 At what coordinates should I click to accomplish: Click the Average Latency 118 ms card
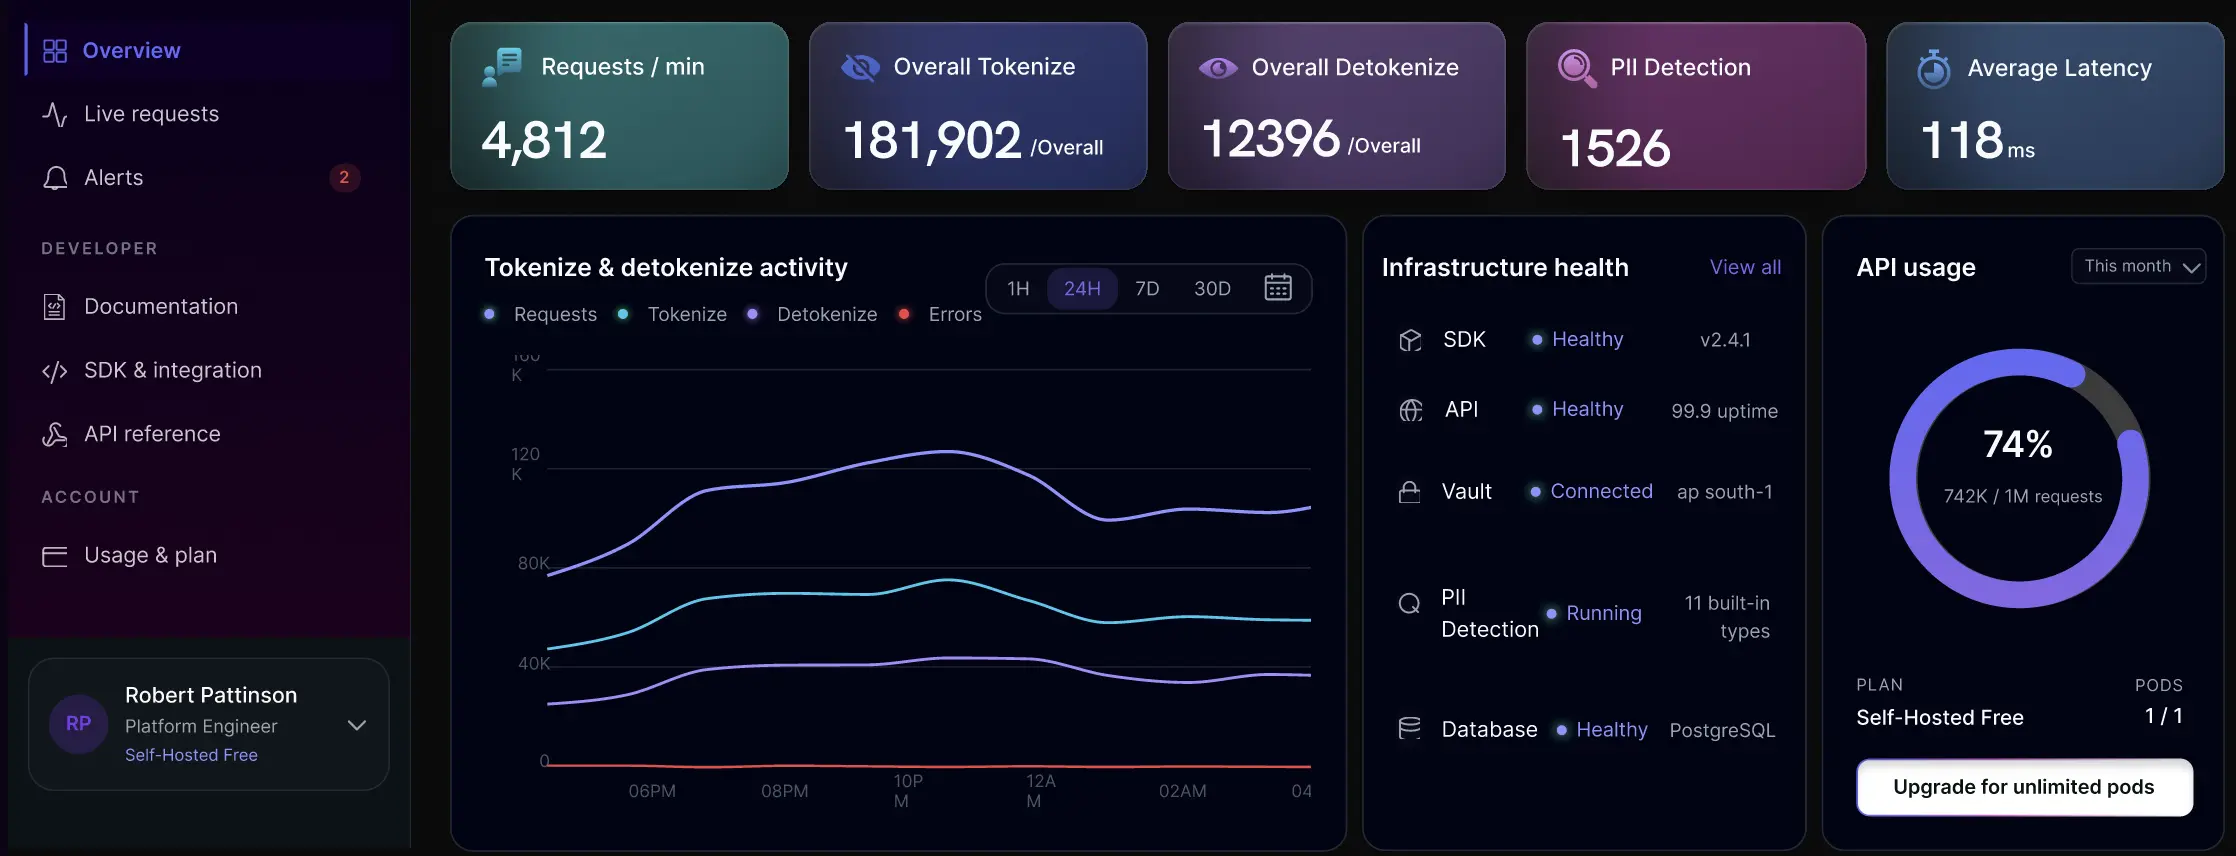tap(2055, 106)
